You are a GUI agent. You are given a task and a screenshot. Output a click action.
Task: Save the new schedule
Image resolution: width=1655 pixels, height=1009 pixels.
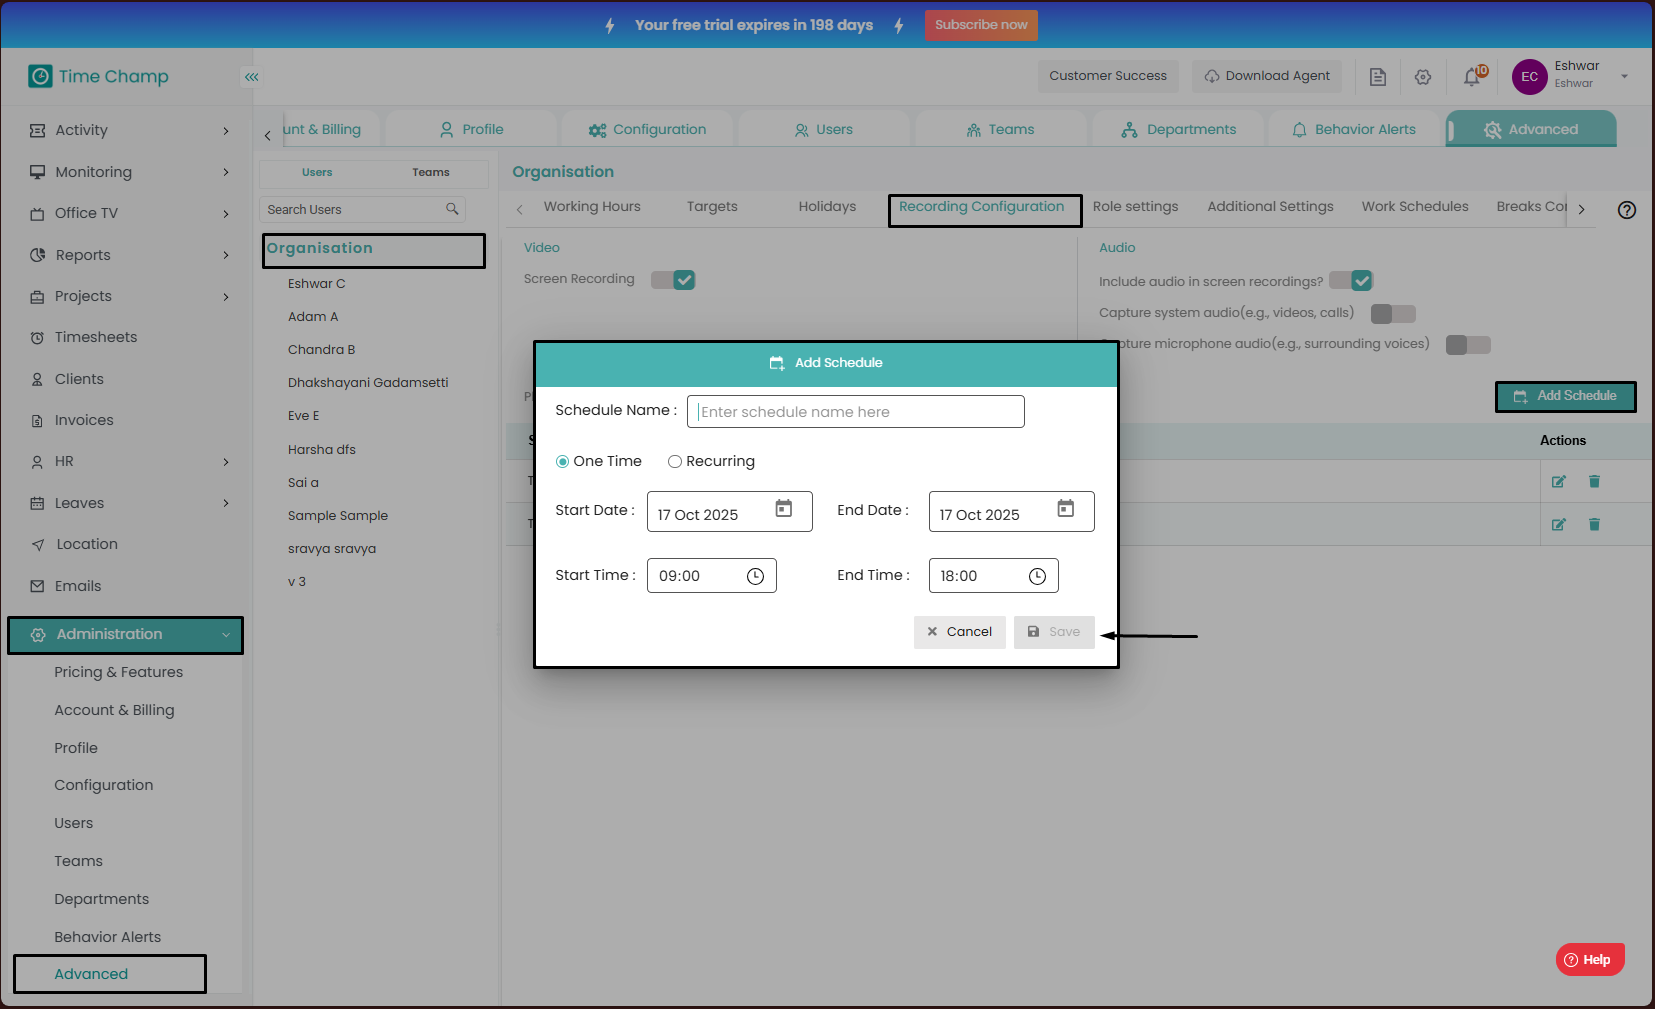pyautogui.click(x=1054, y=632)
